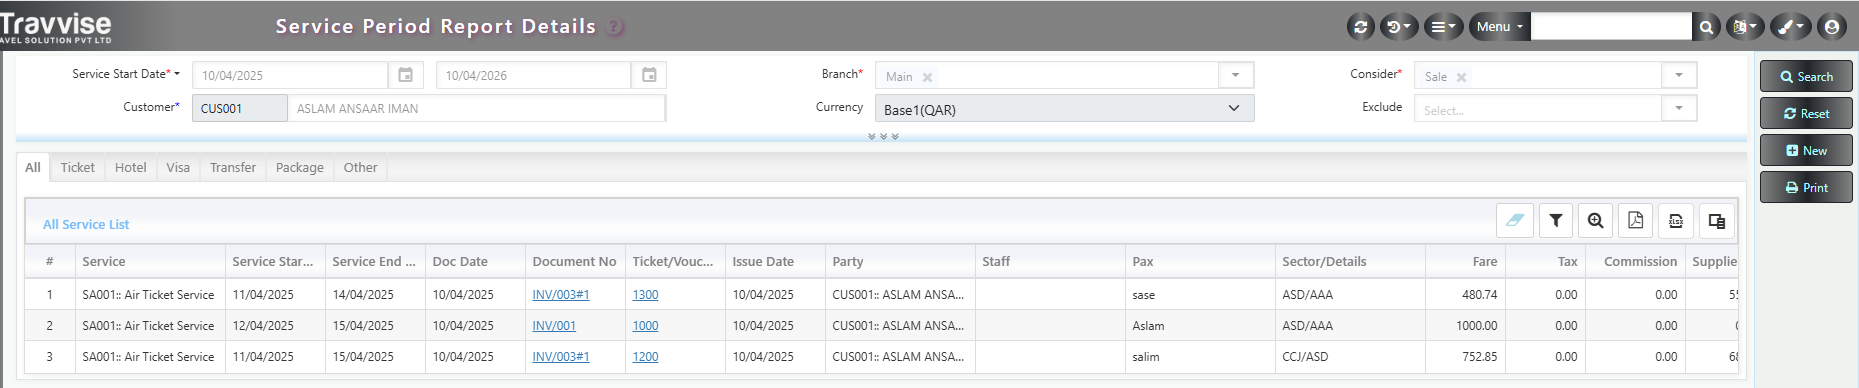Screen dimensions: 1859x388
Task: Click the 'All Service List' heading
Action: (86, 224)
